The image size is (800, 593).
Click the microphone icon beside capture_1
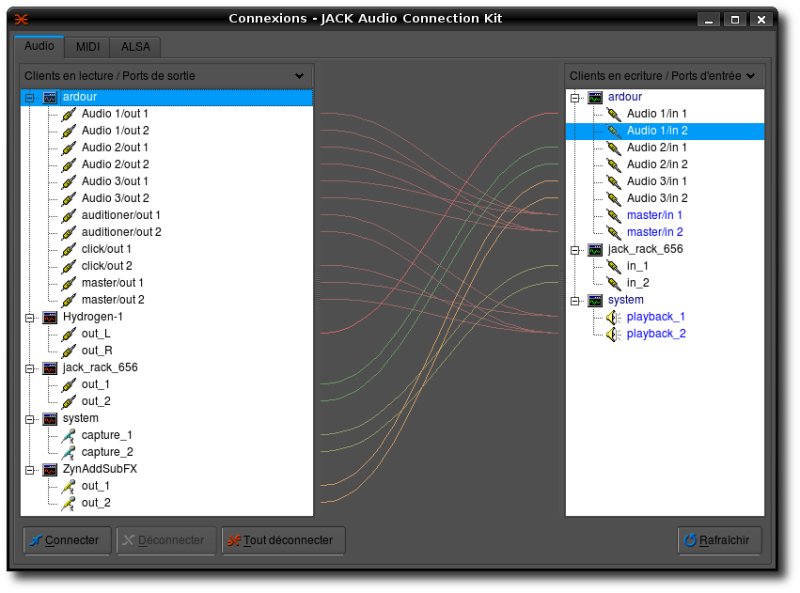(68, 436)
